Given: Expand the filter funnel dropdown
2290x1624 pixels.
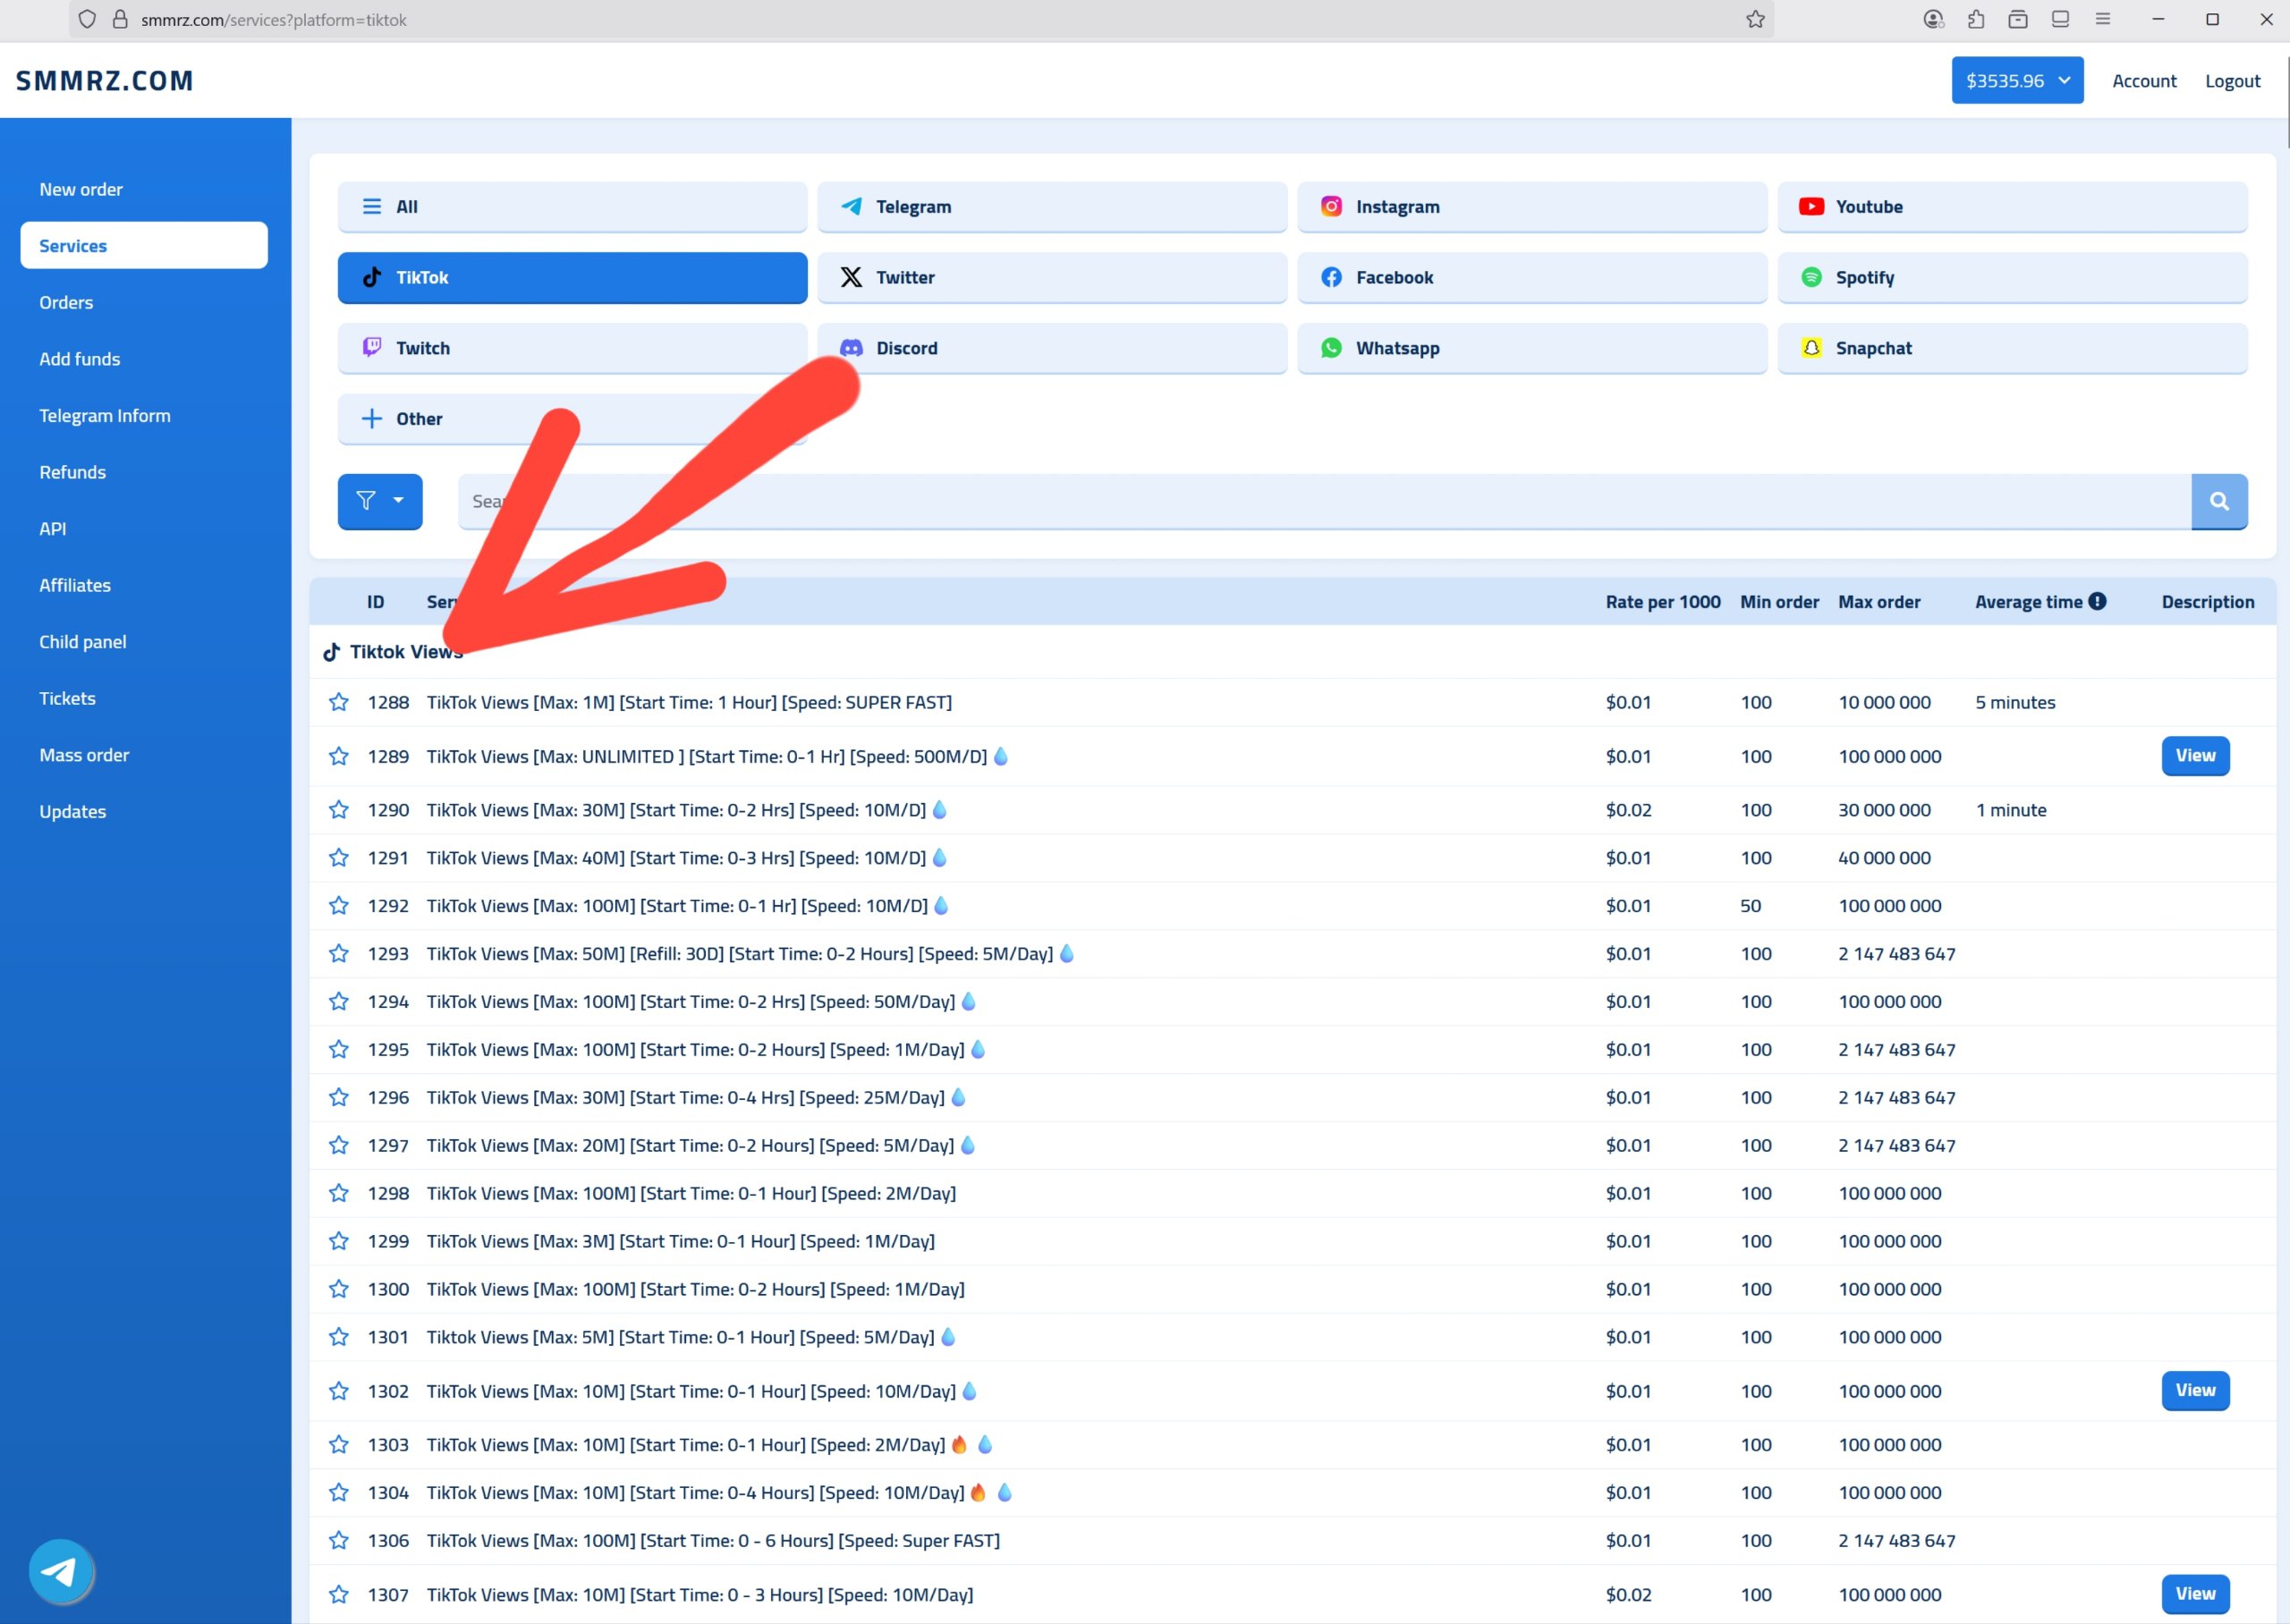Looking at the screenshot, I should 380,501.
